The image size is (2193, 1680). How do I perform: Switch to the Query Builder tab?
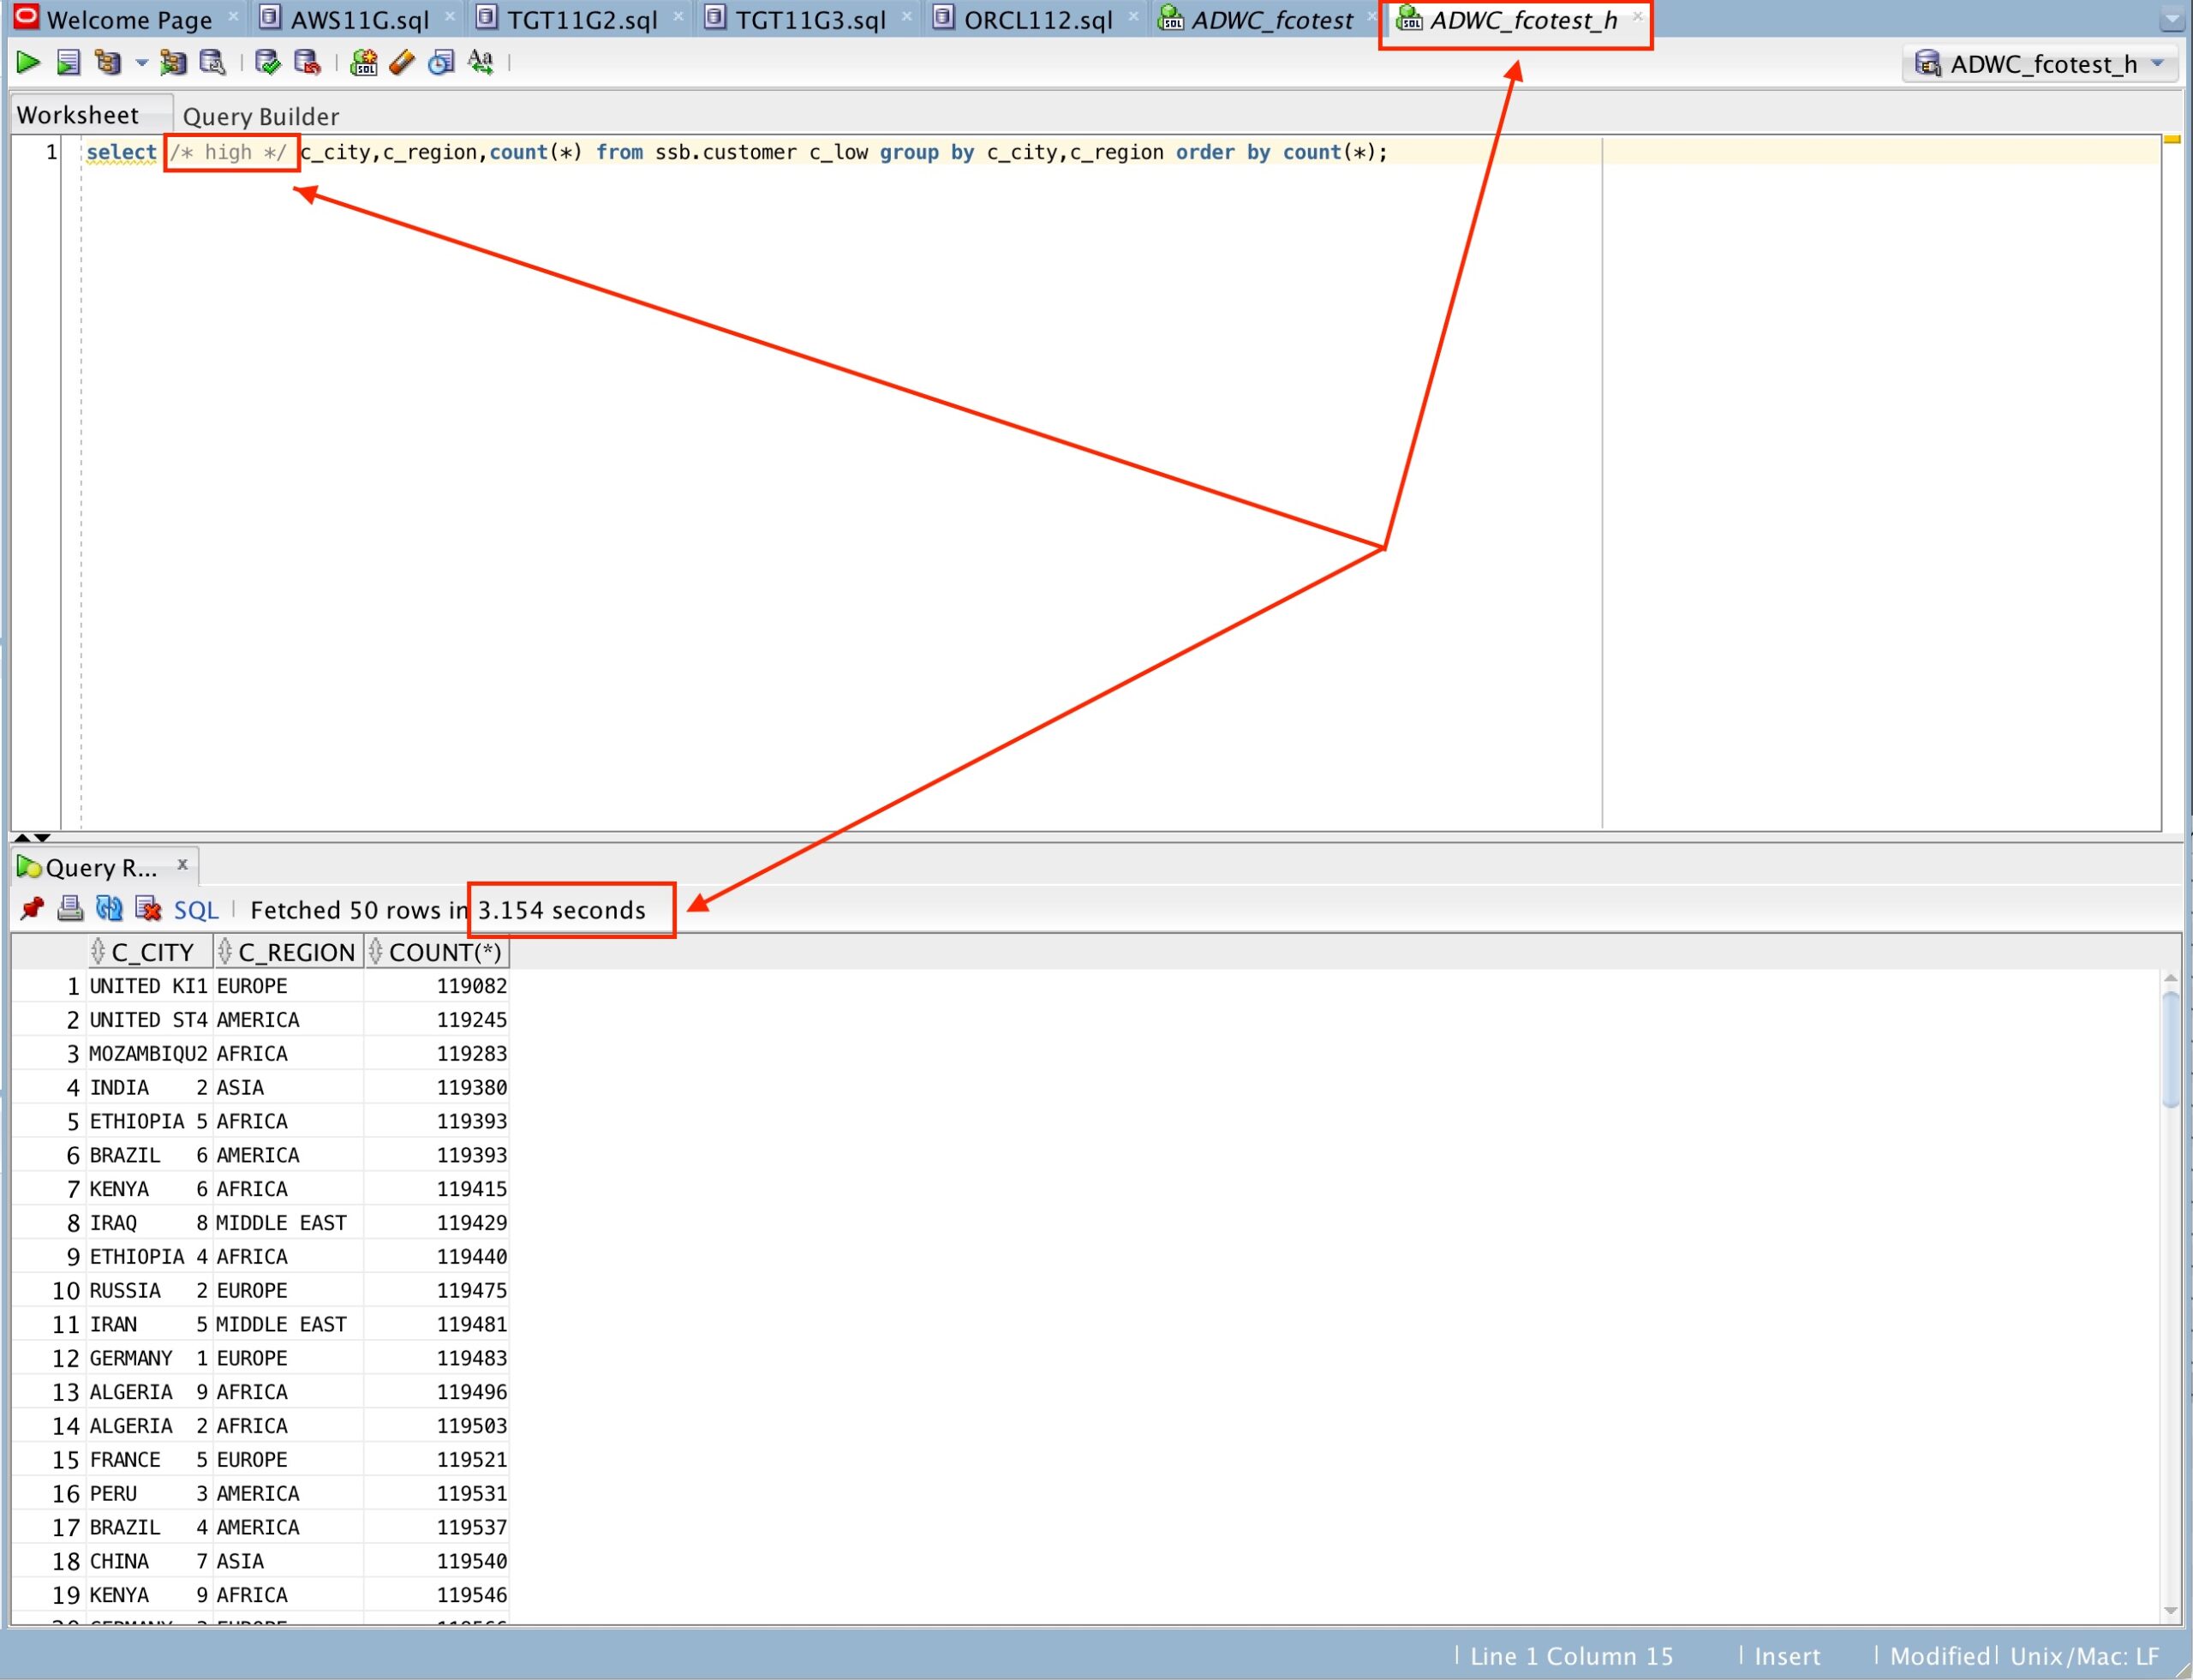[x=261, y=116]
